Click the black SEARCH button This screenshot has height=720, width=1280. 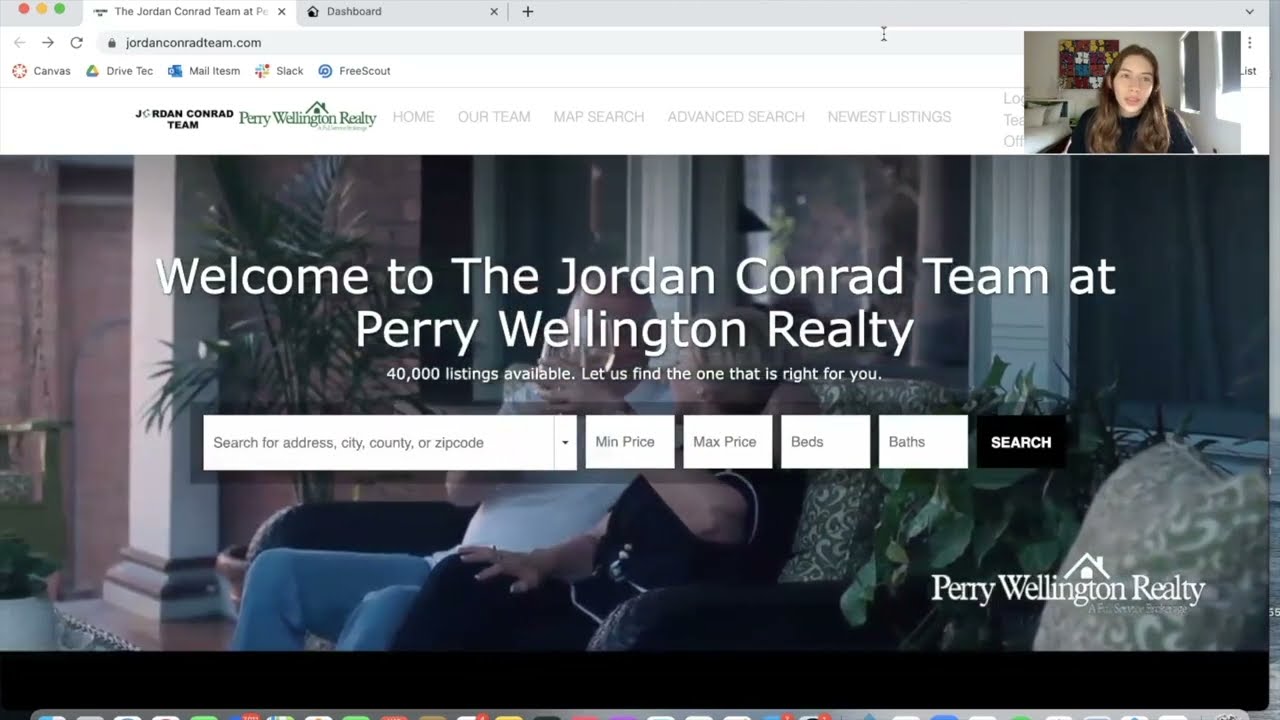click(1021, 442)
